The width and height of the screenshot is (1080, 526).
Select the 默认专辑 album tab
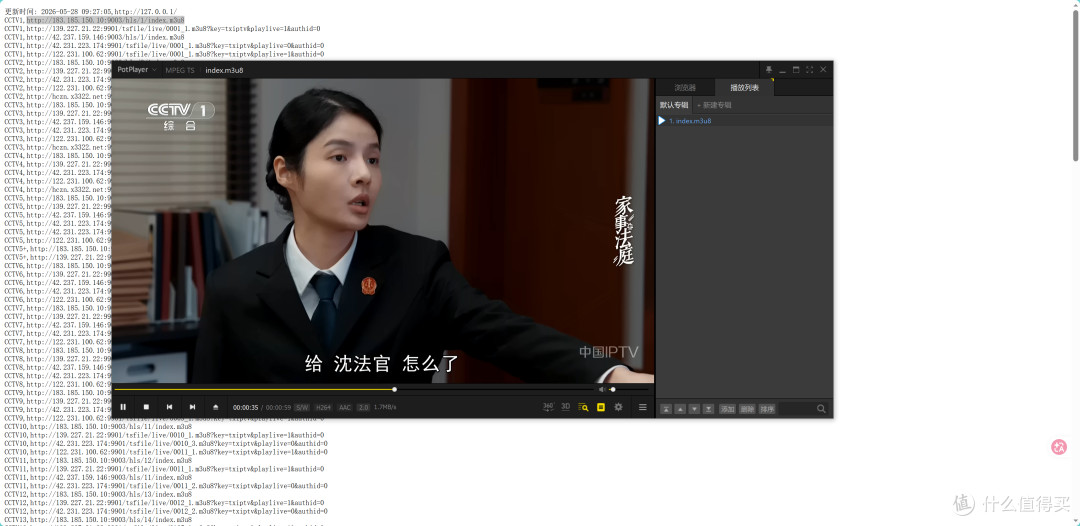click(x=674, y=105)
